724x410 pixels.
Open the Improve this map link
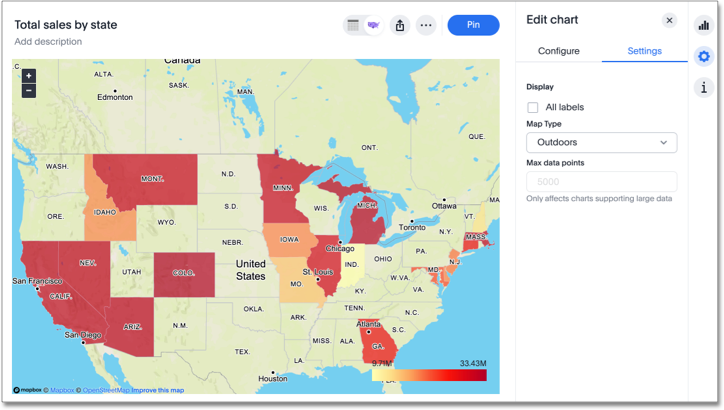[158, 390]
